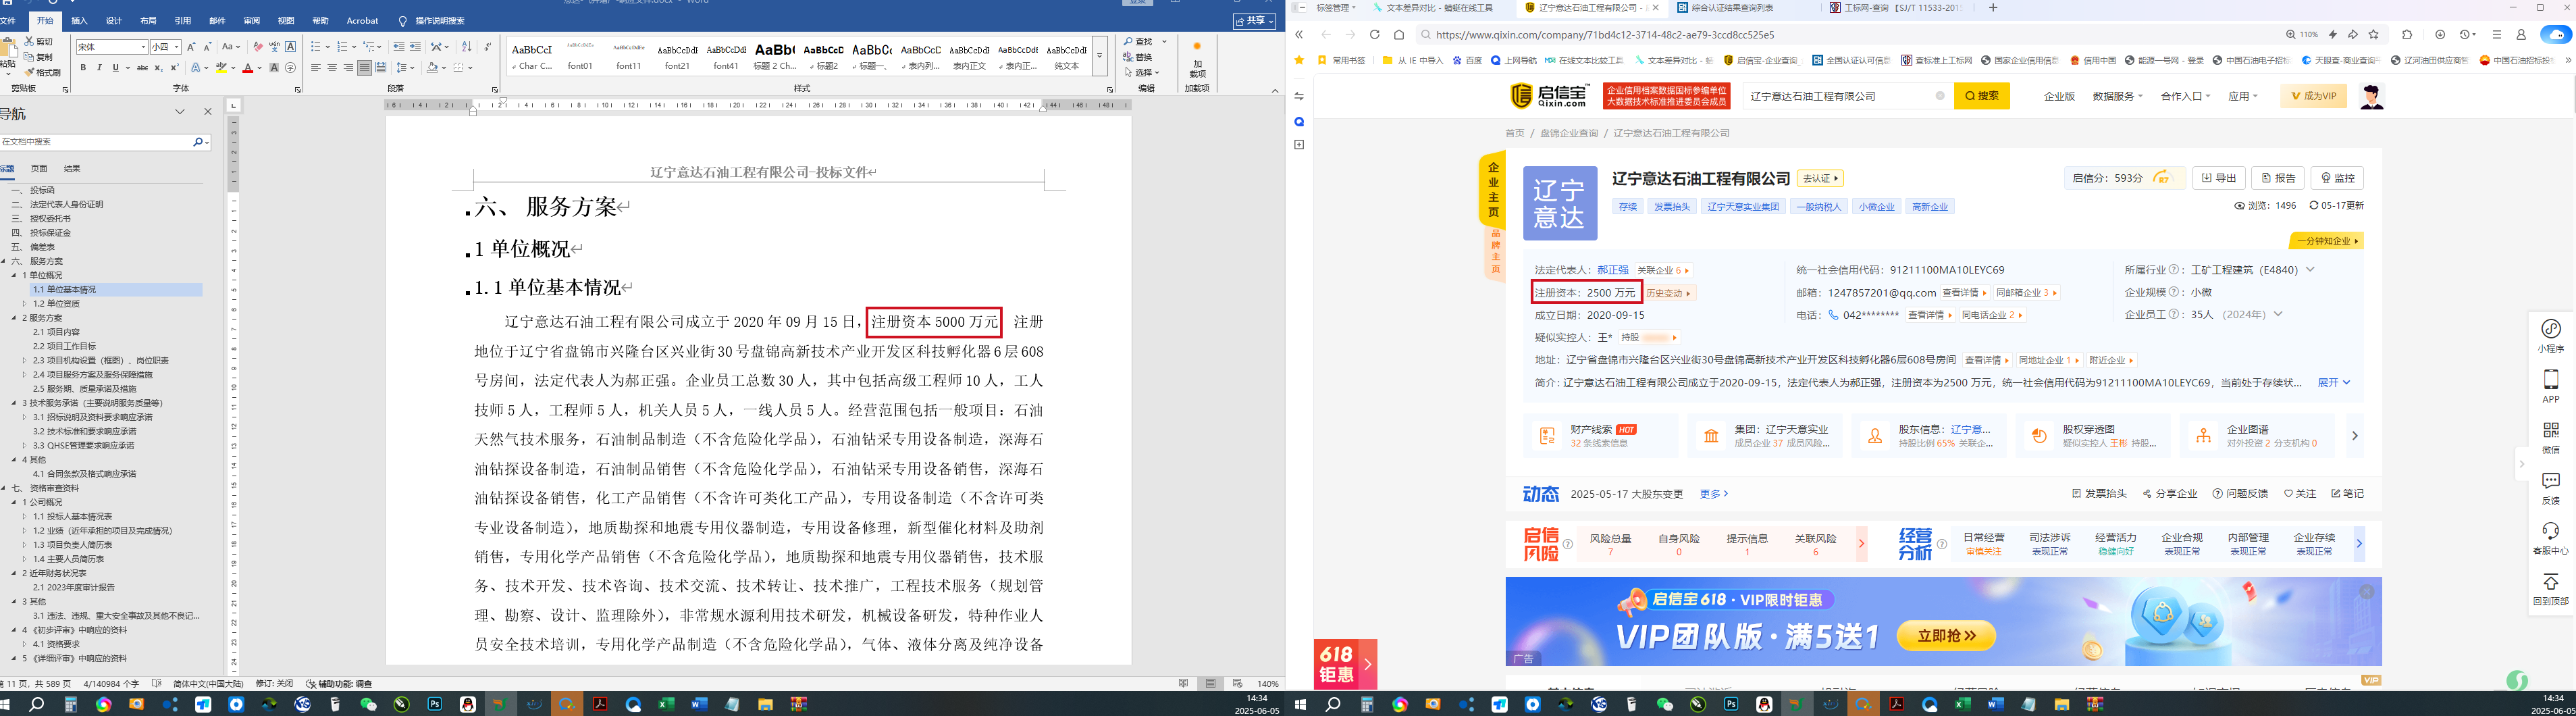
Task: Open the browser downloads icon
Action: pyautogui.click(x=2440, y=35)
